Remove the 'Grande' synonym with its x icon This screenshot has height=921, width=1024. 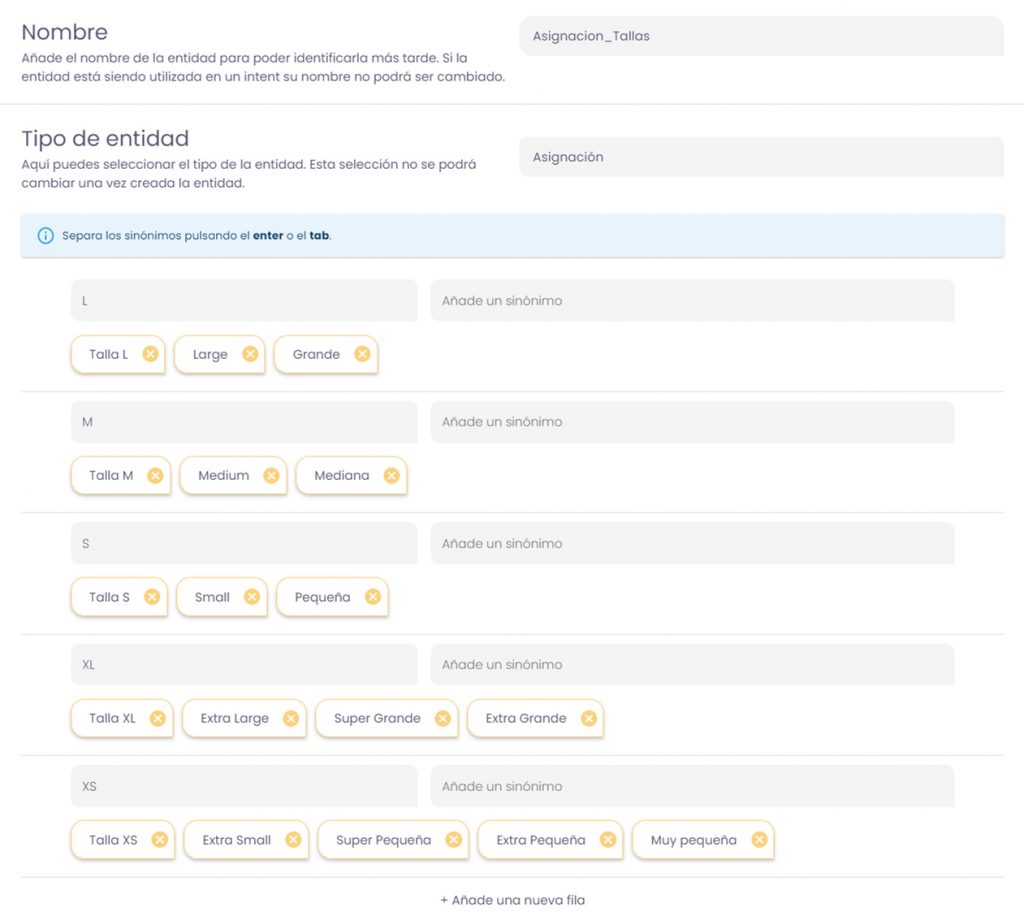[362, 354]
